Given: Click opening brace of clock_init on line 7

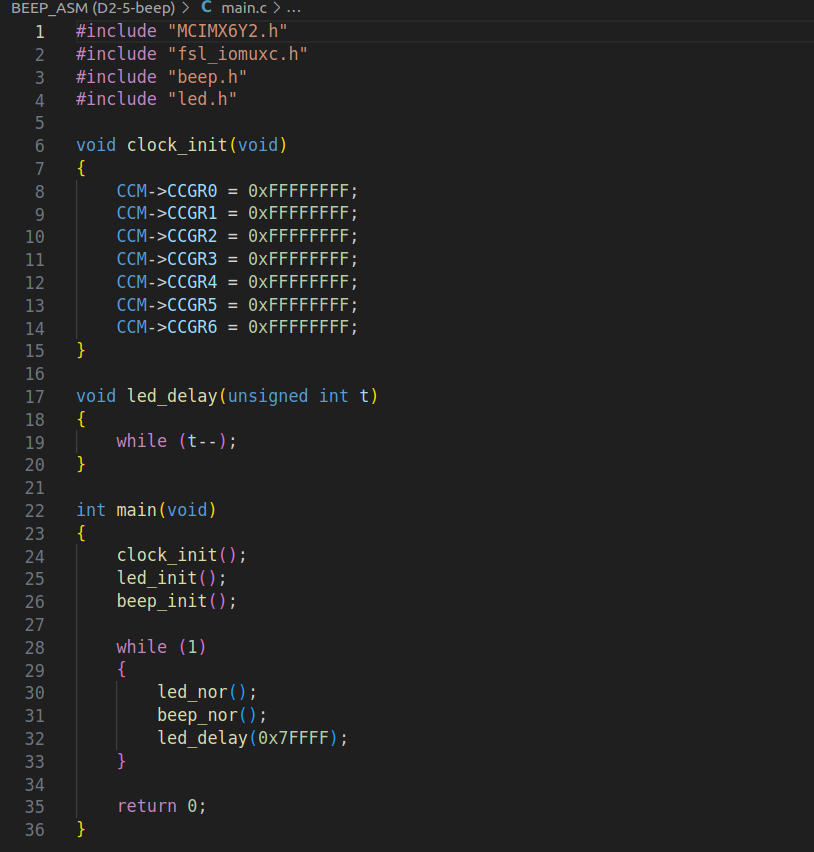Looking at the screenshot, I should (x=81, y=168).
